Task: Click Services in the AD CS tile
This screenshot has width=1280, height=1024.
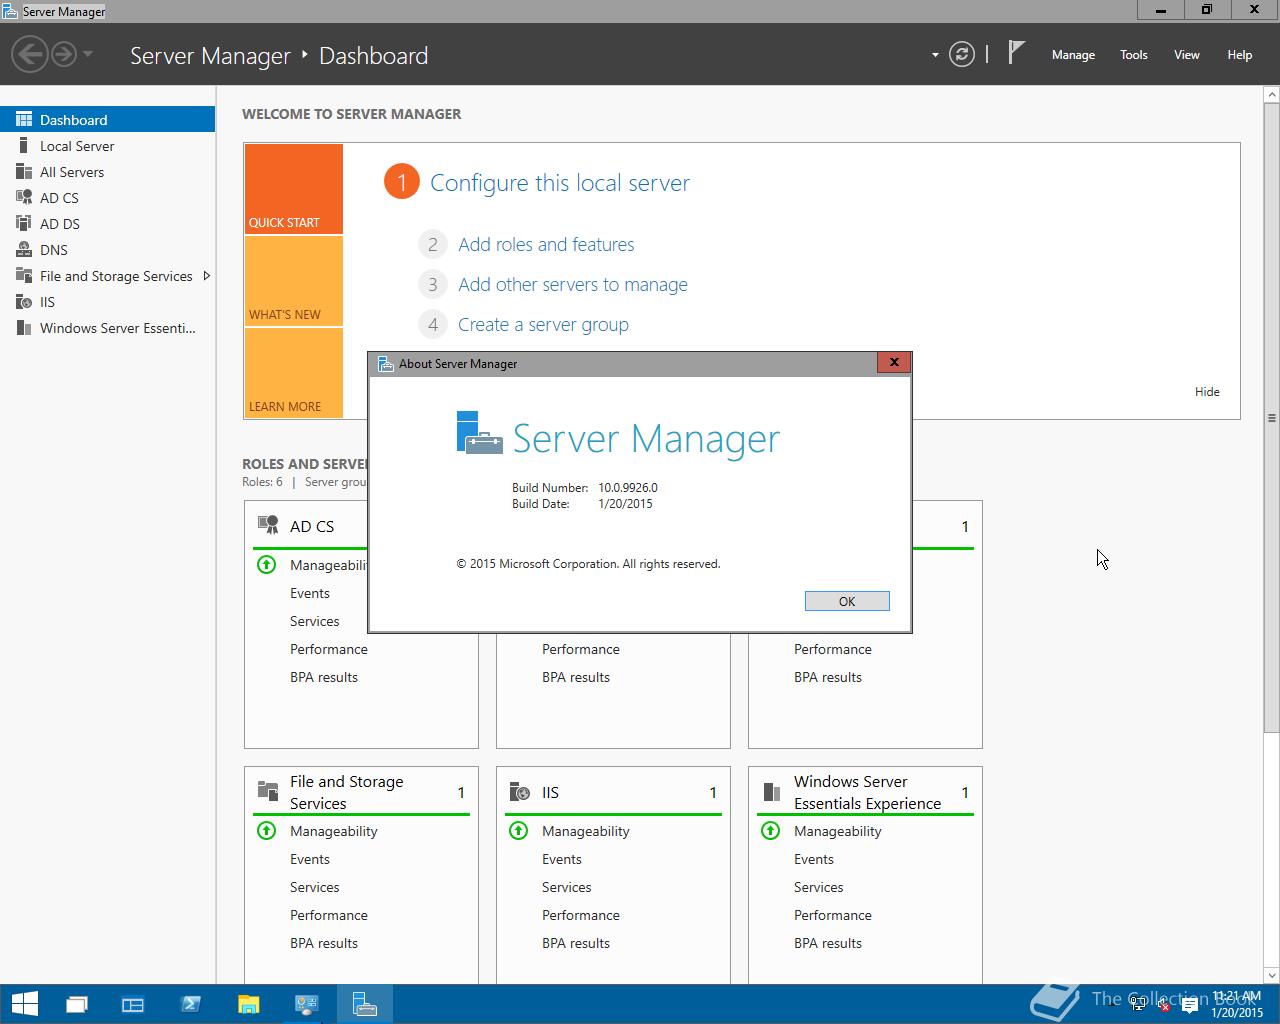Action: click(315, 621)
